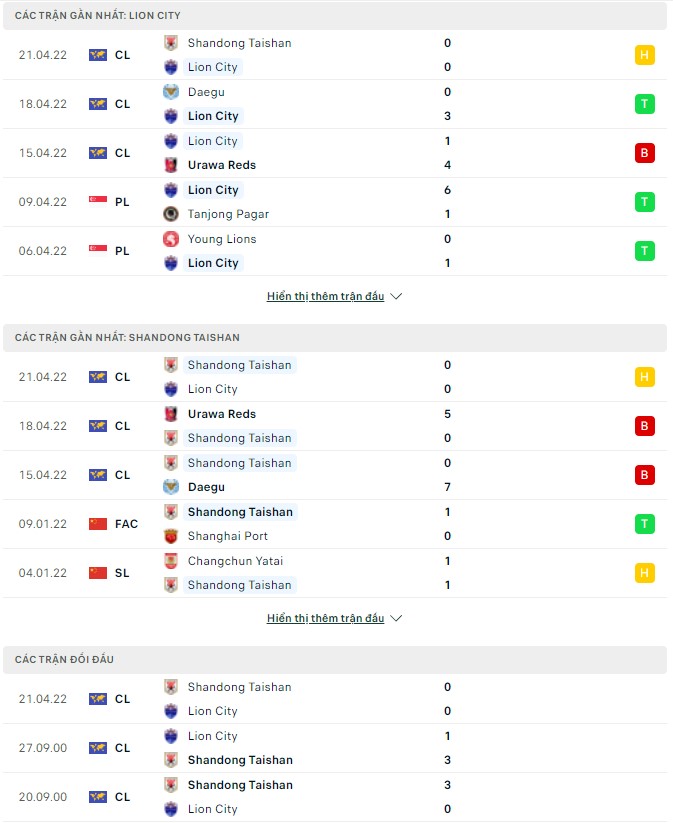Image resolution: width=673 pixels, height=823 pixels.
Task: Open the Tanjong Pagar team name link
Action: (x=228, y=214)
